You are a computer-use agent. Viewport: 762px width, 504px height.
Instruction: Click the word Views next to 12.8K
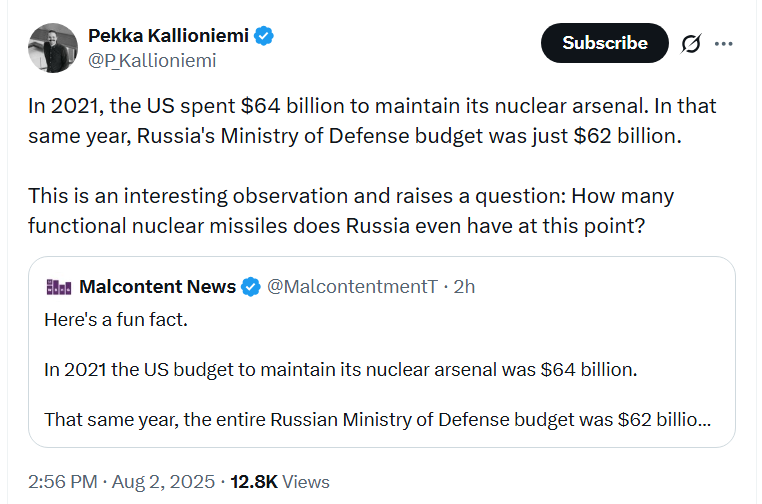click(x=306, y=482)
